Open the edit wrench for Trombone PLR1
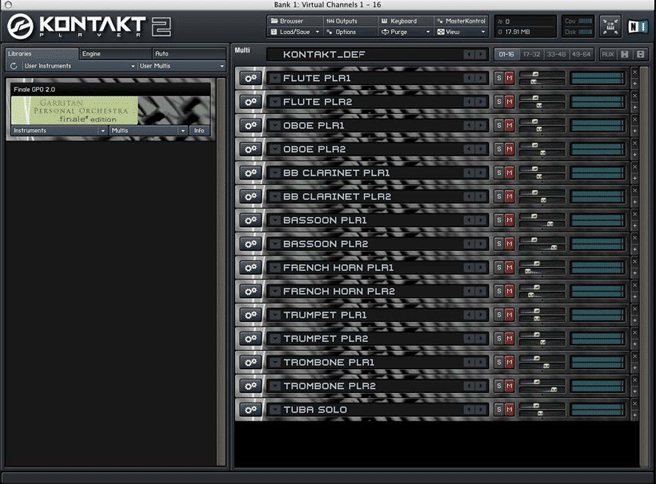 (251, 362)
